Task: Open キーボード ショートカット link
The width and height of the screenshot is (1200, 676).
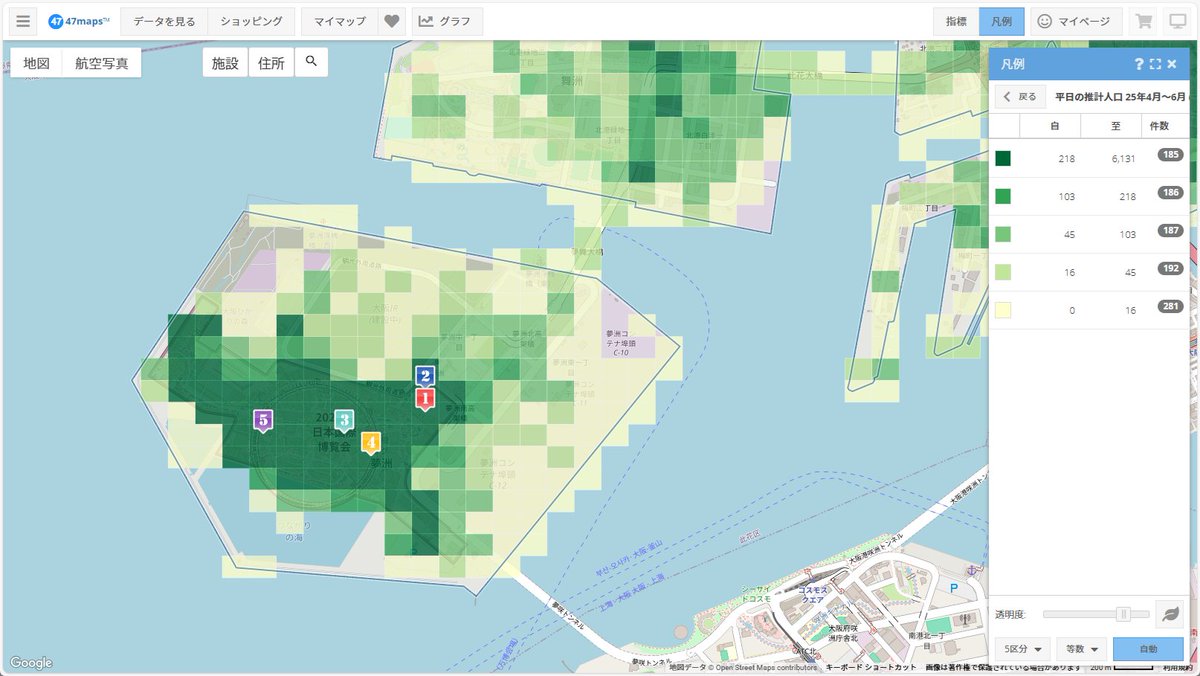Action: point(871,667)
